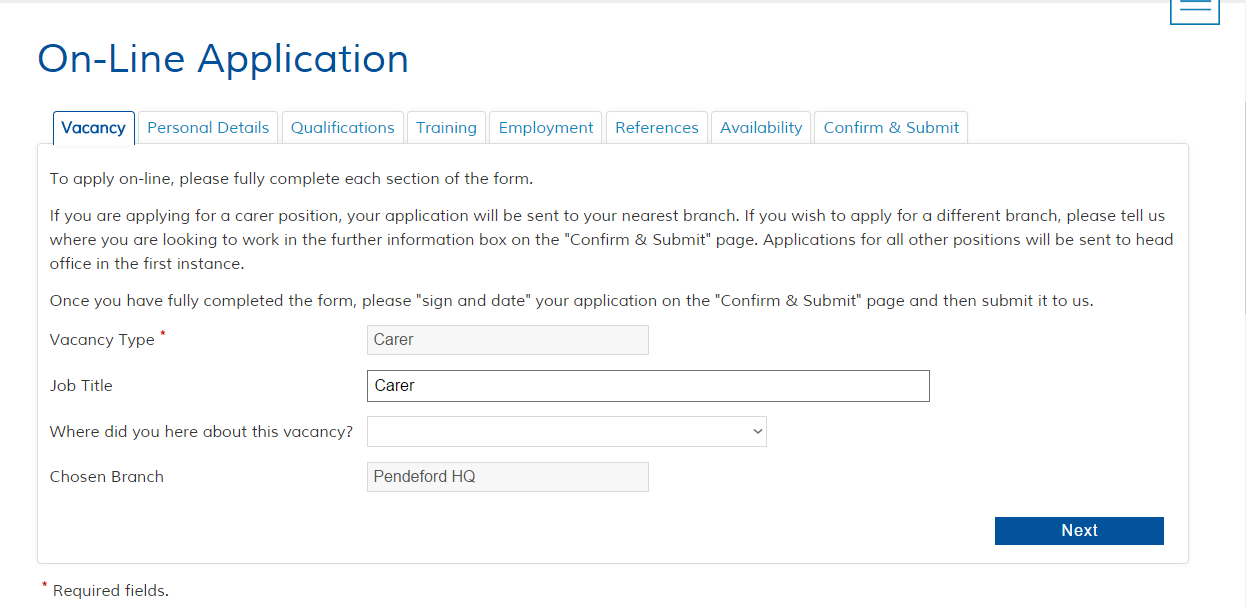Viewport: 1246px width, 607px height.
Task: Click the vacancy source question label
Action: pos(201,432)
